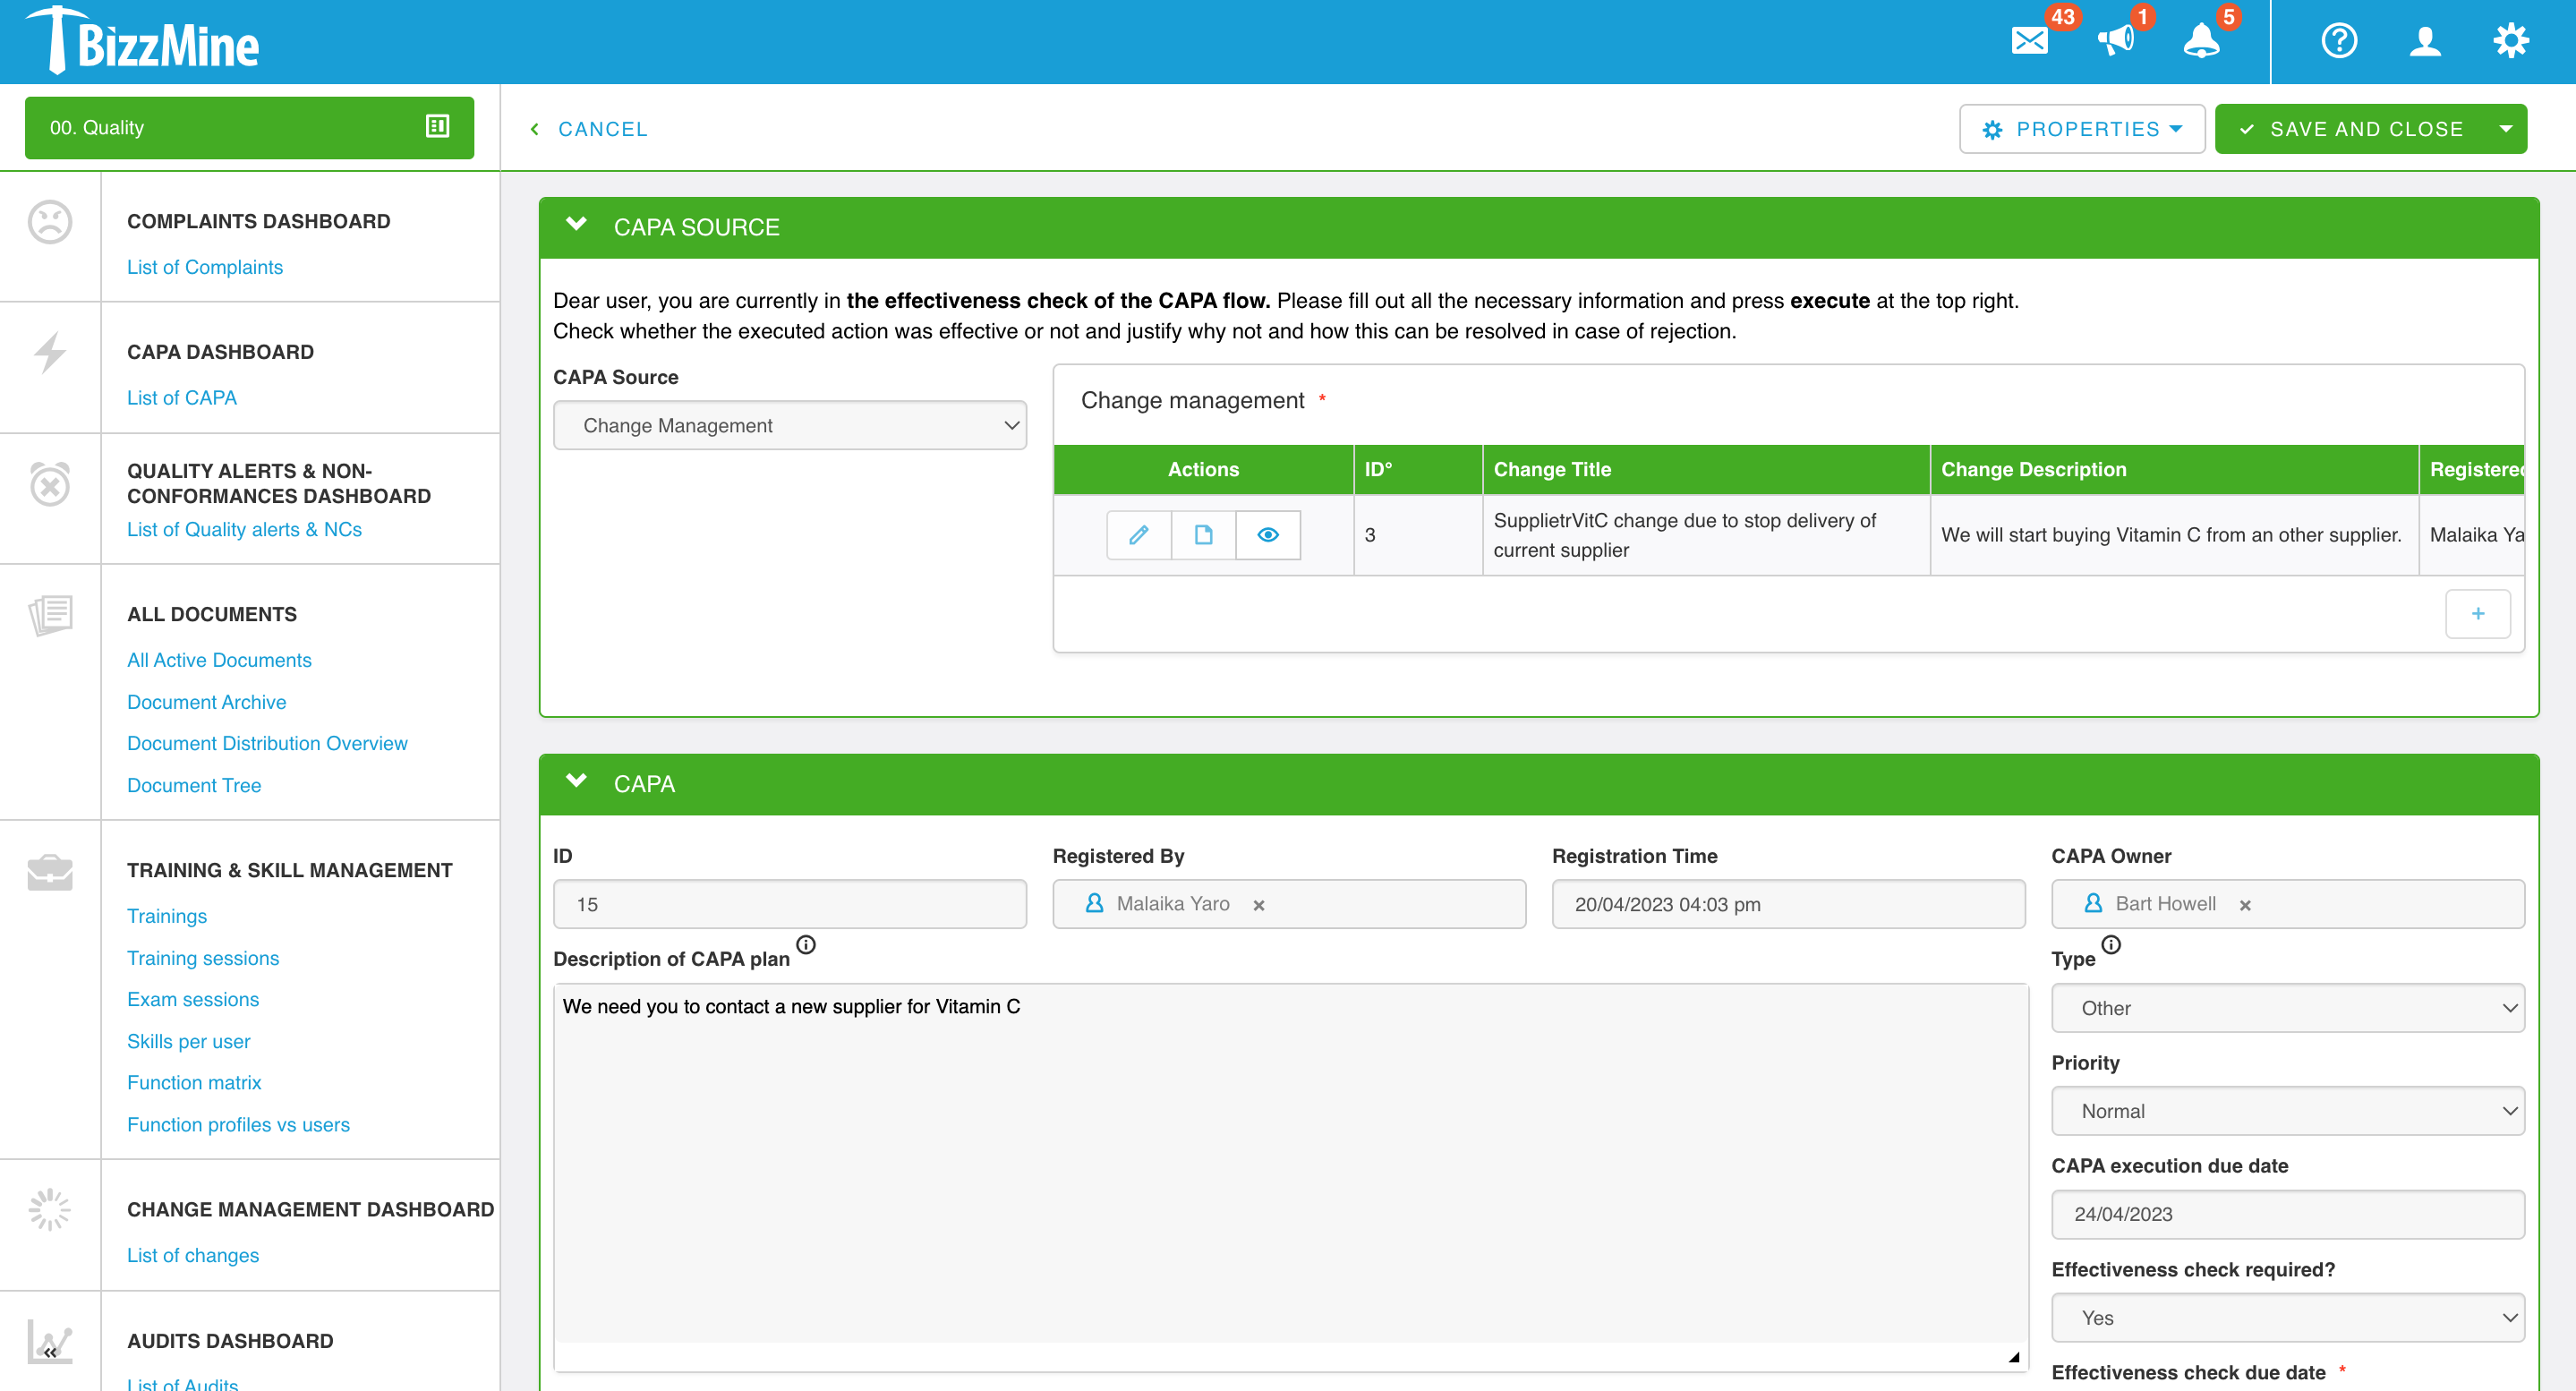The height and width of the screenshot is (1391, 2576).
Task: Open List of changes link
Action: pos(193,1255)
